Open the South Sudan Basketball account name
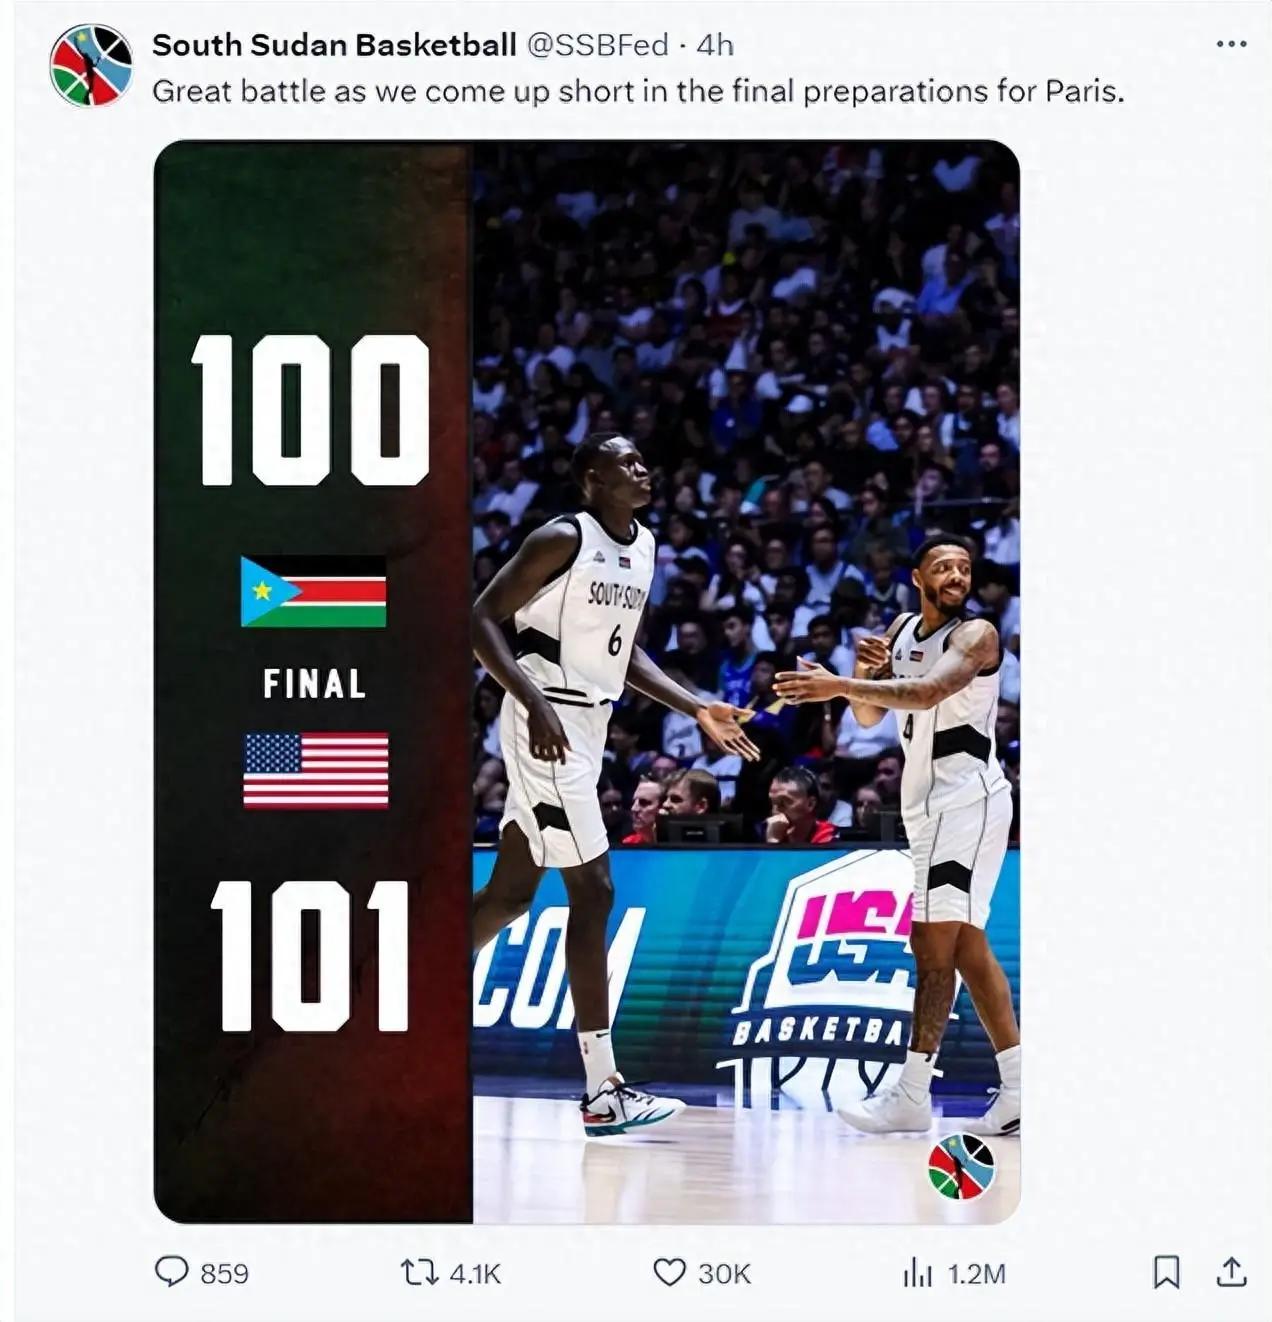The image size is (1272, 1322). (334, 45)
